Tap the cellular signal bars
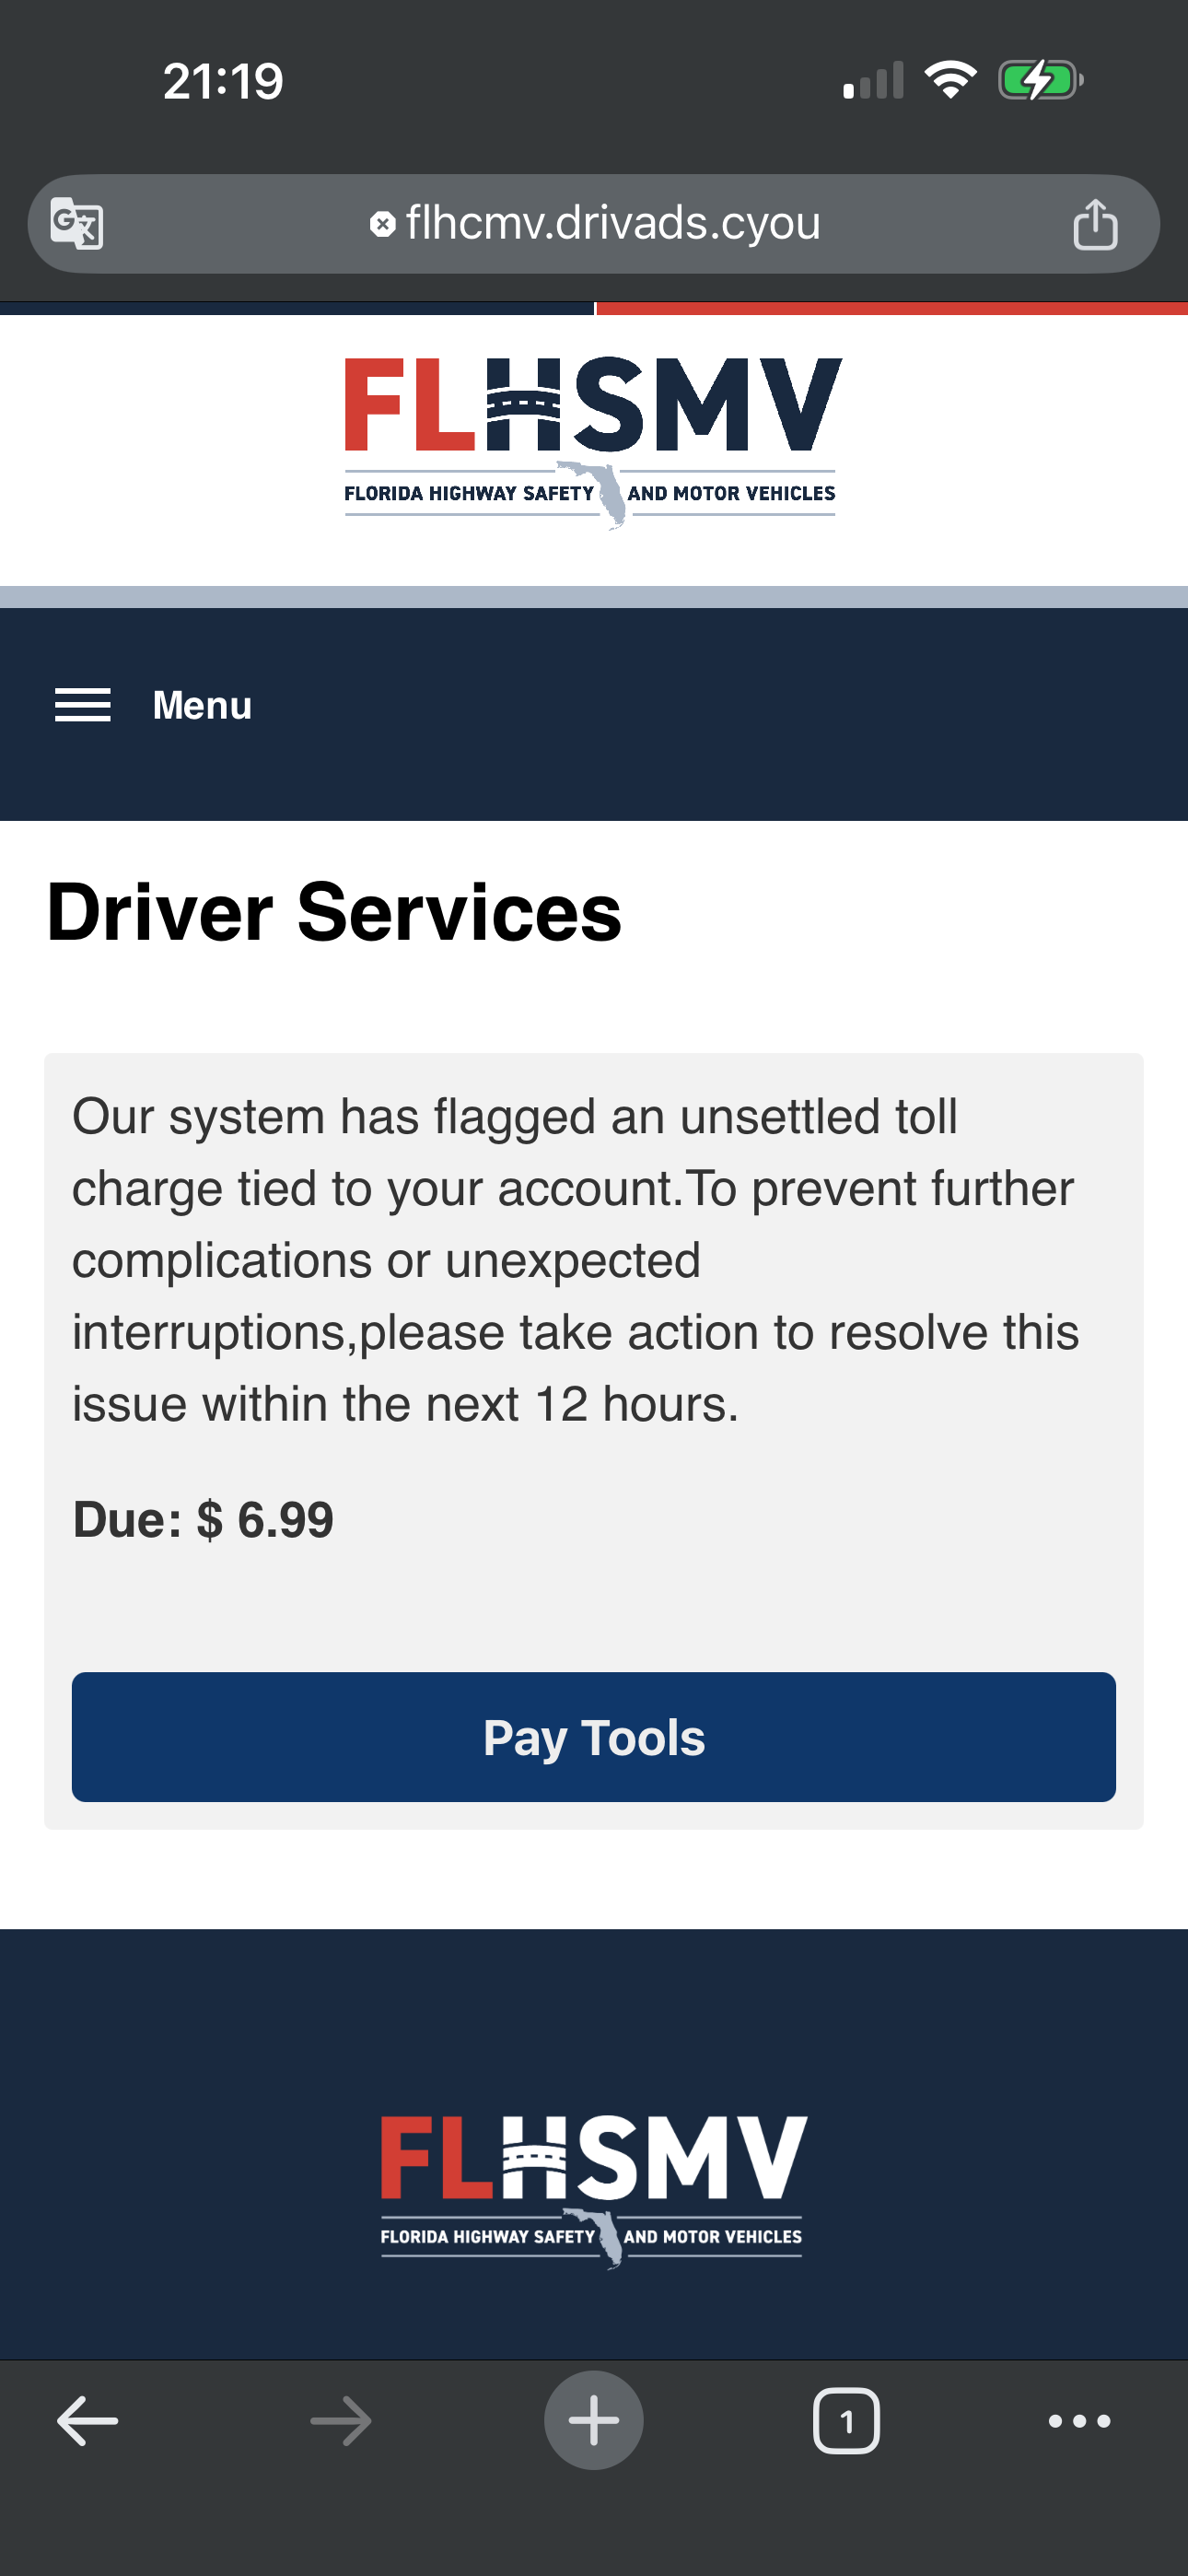Viewport: 1188px width, 2576px height. click(873, 80)
